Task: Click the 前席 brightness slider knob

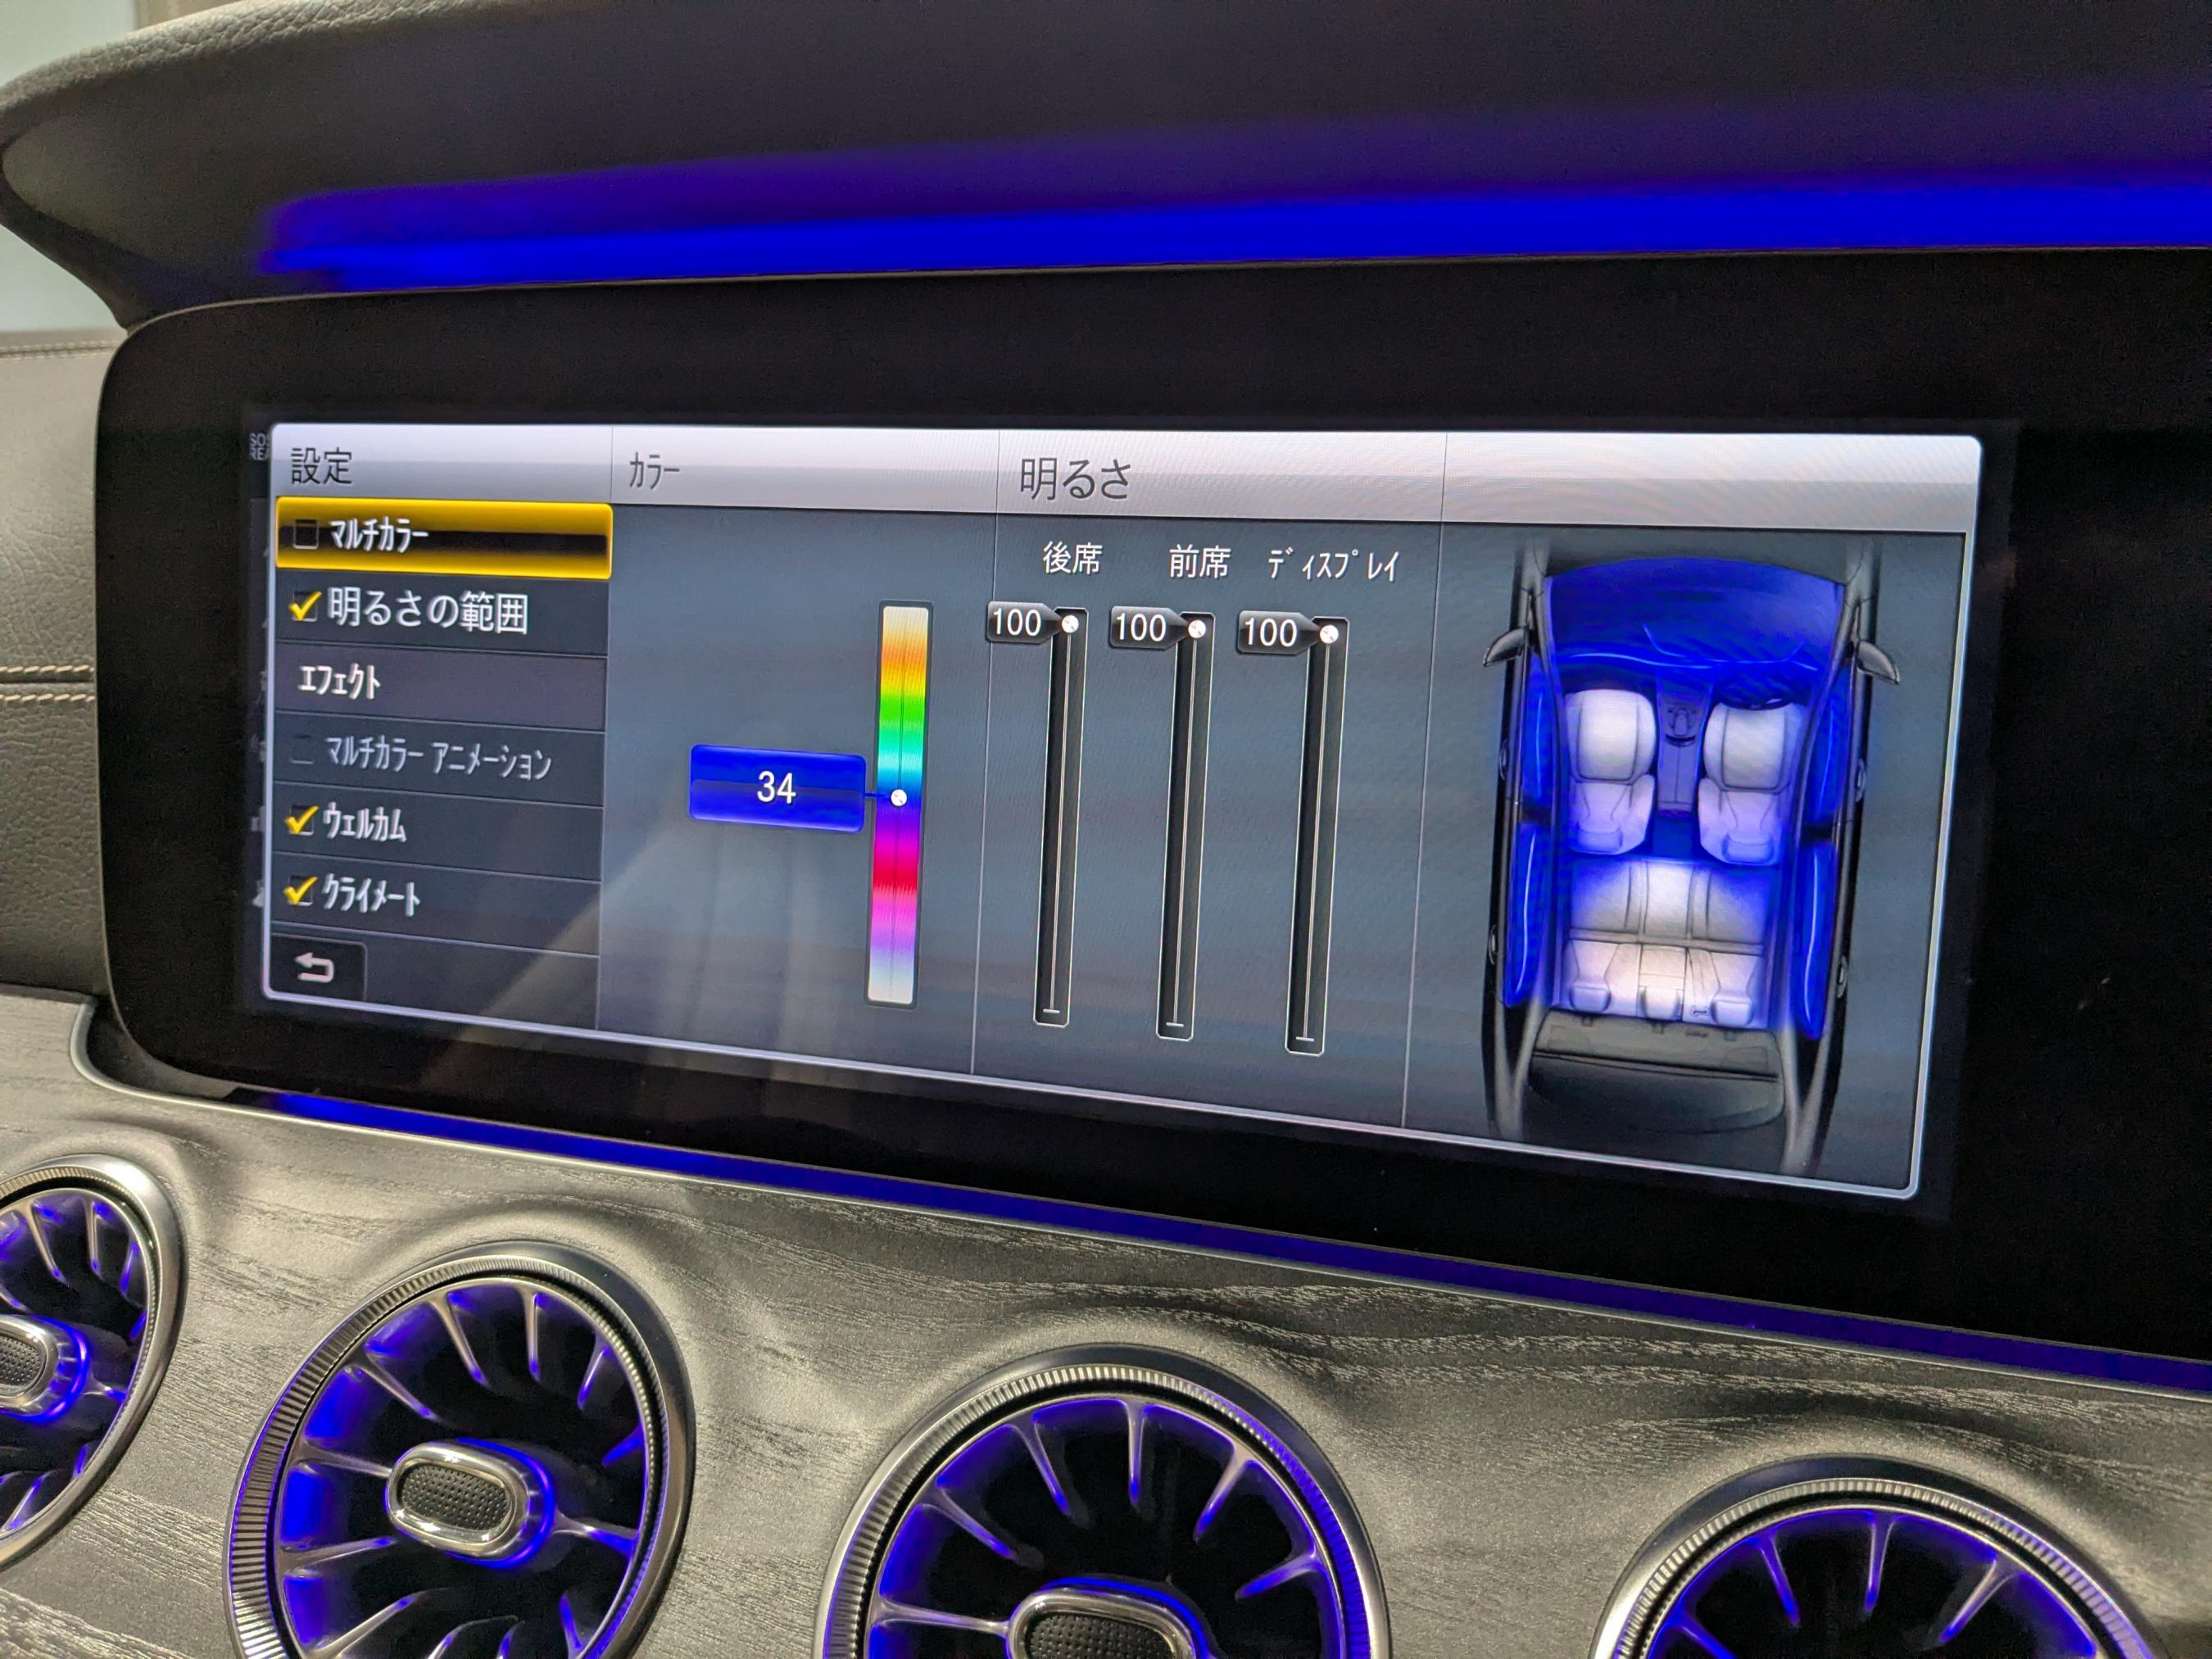Action: pos(1196,629)
